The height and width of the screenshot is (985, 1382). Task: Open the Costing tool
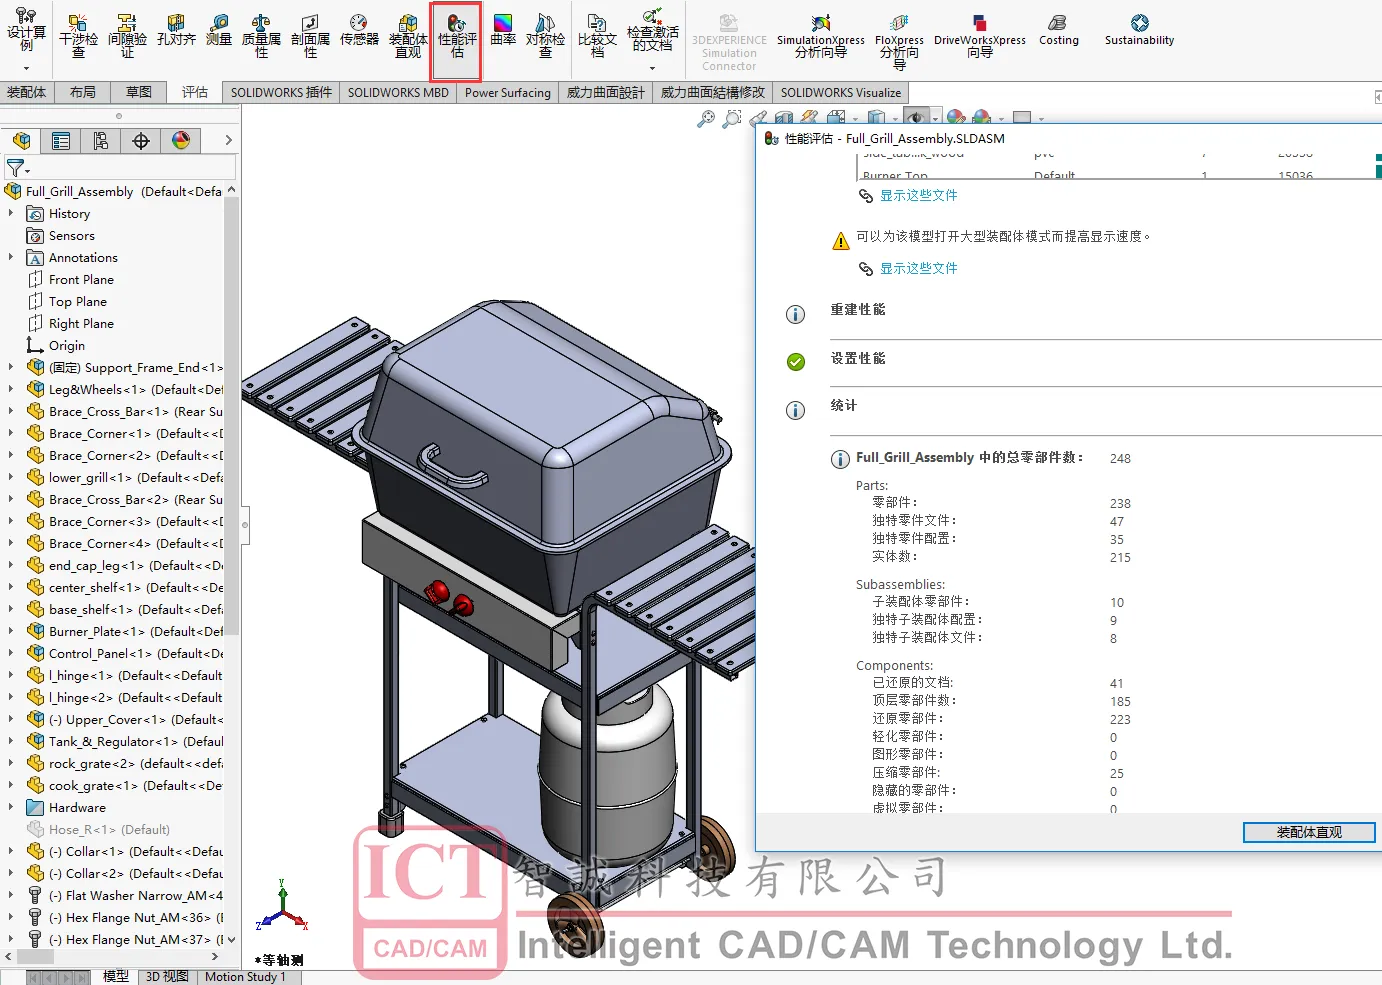tap(1058, 30)
